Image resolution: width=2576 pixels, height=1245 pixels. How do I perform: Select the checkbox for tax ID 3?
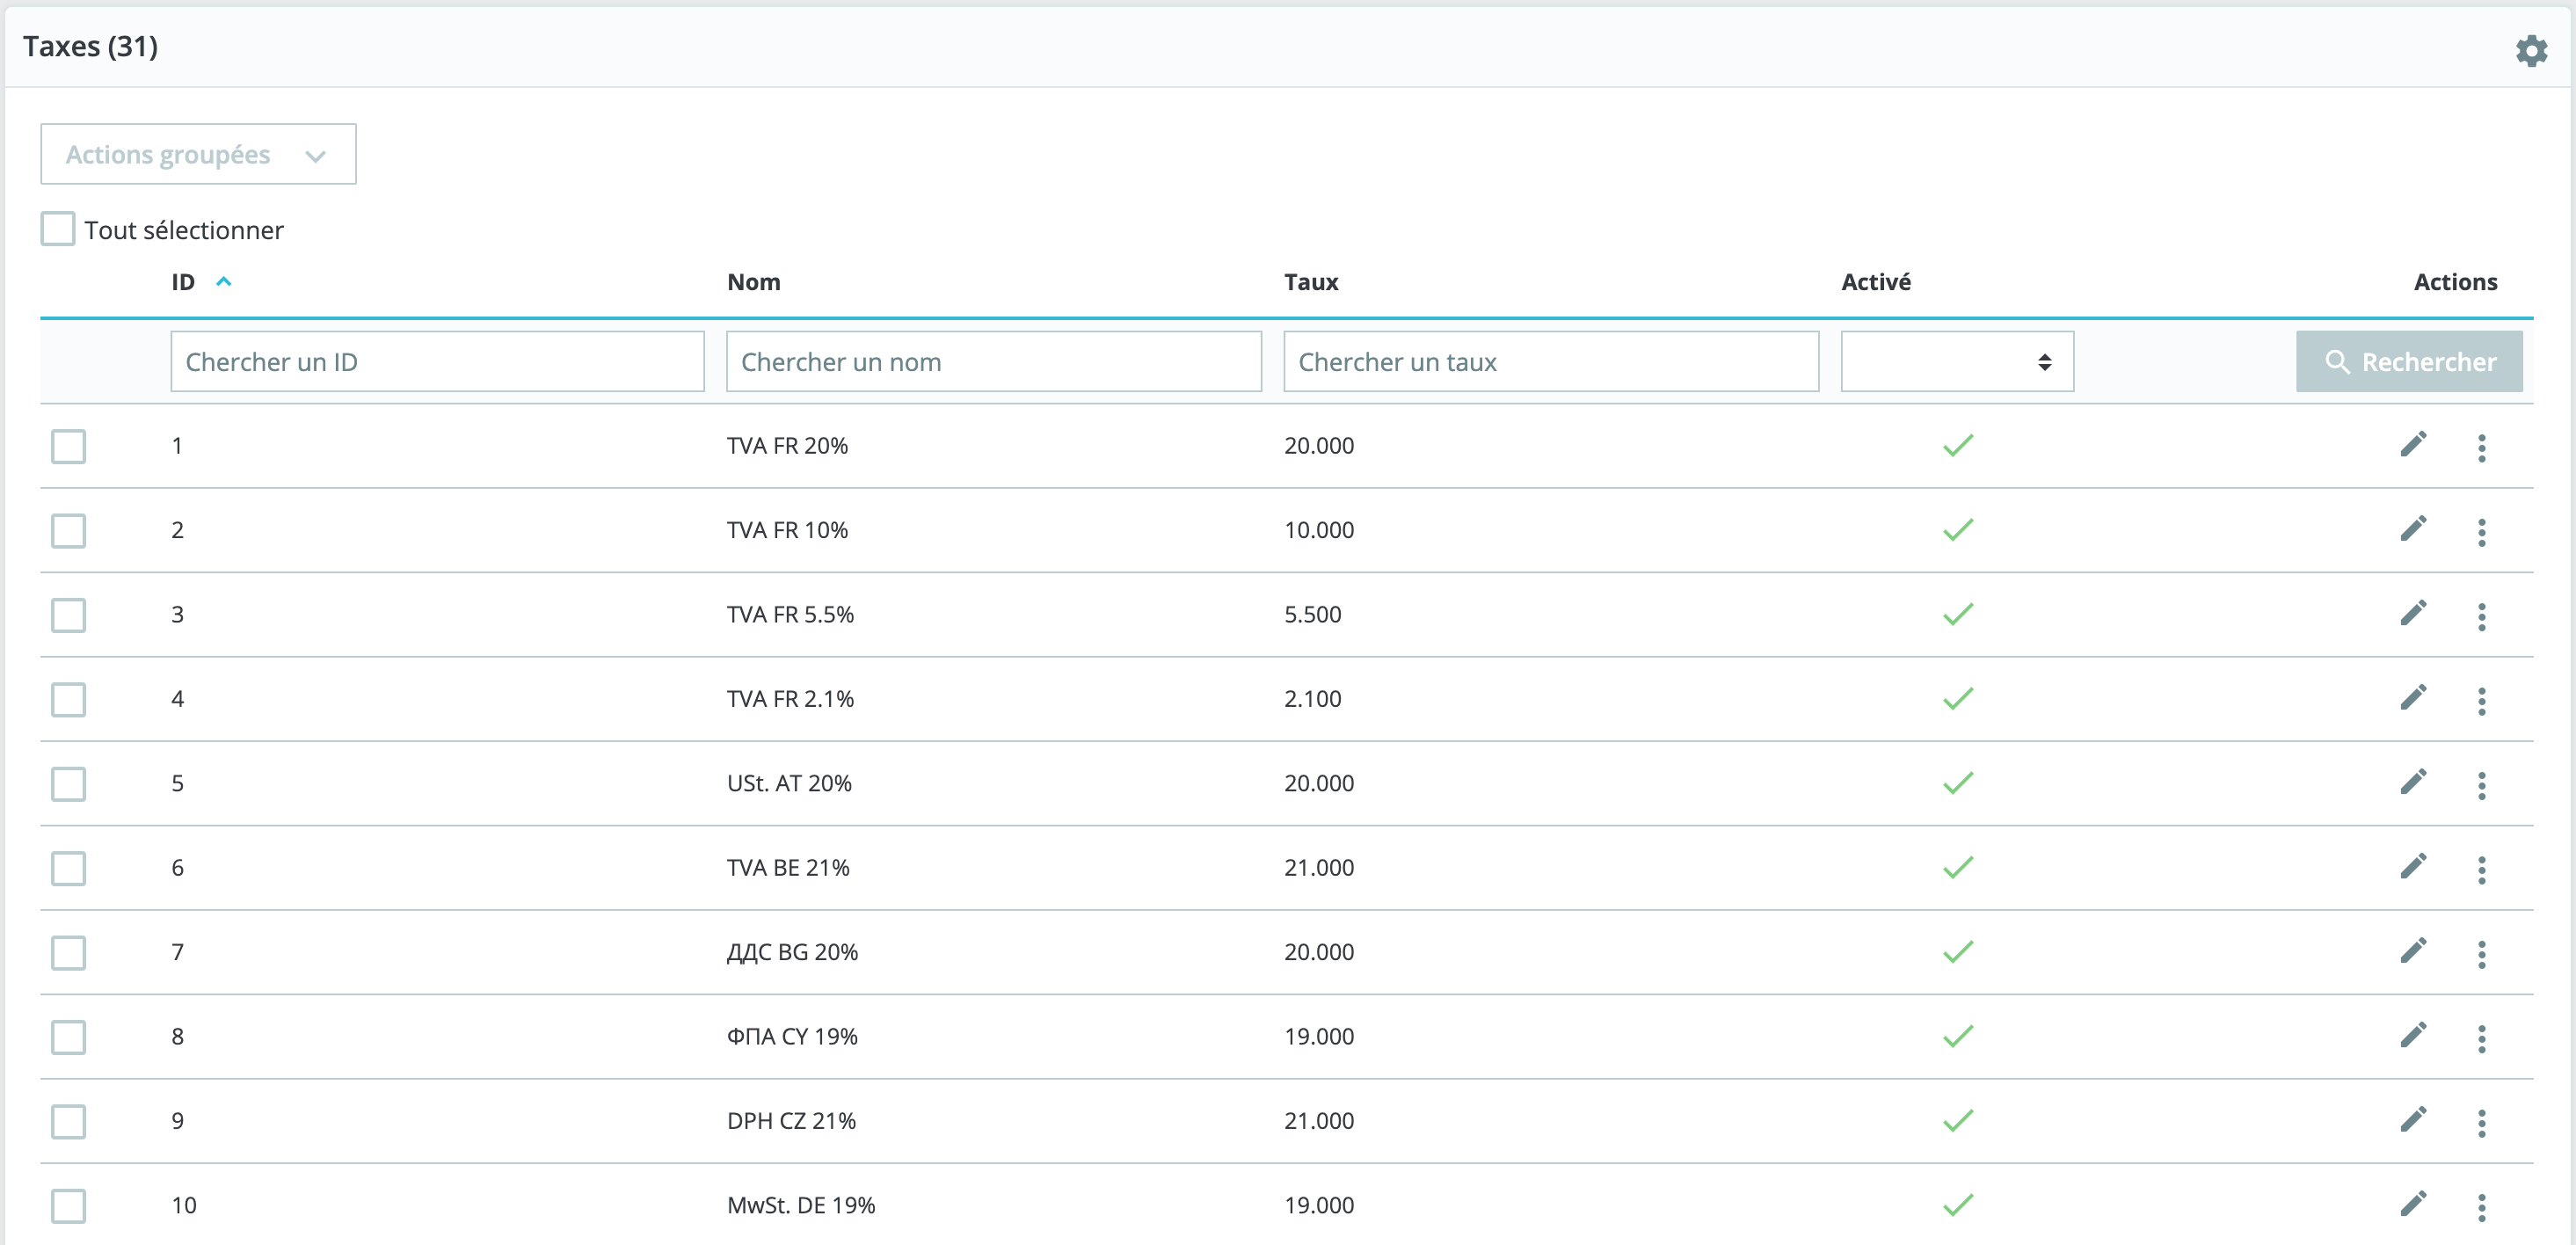pos(69,615)
